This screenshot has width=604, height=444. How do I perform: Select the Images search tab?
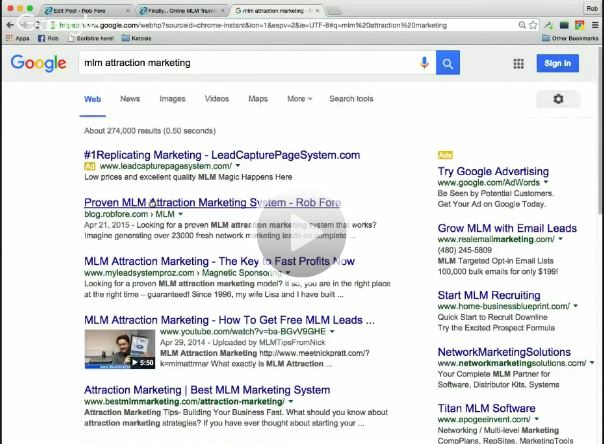(172, 99)
